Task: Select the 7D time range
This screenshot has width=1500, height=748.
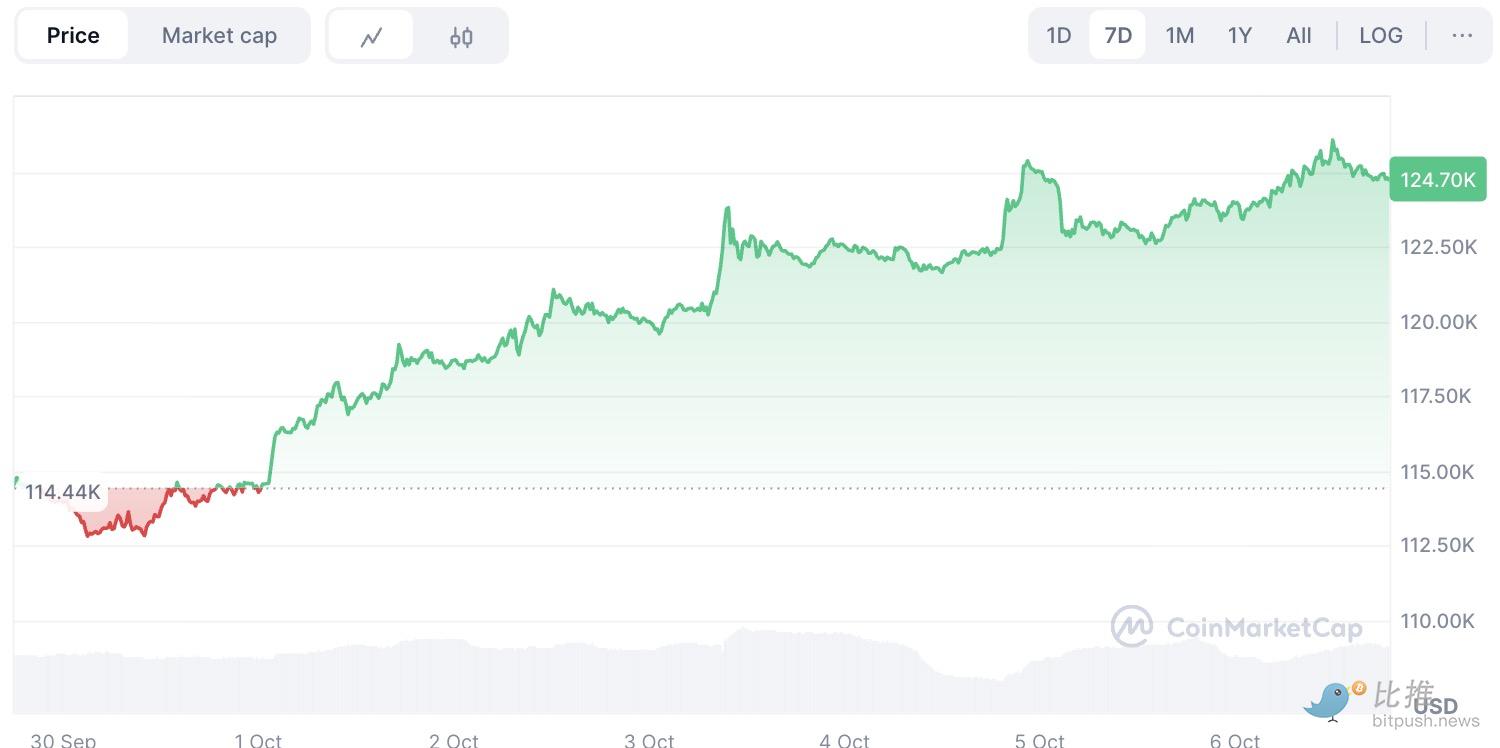Action: [1117, 36]
